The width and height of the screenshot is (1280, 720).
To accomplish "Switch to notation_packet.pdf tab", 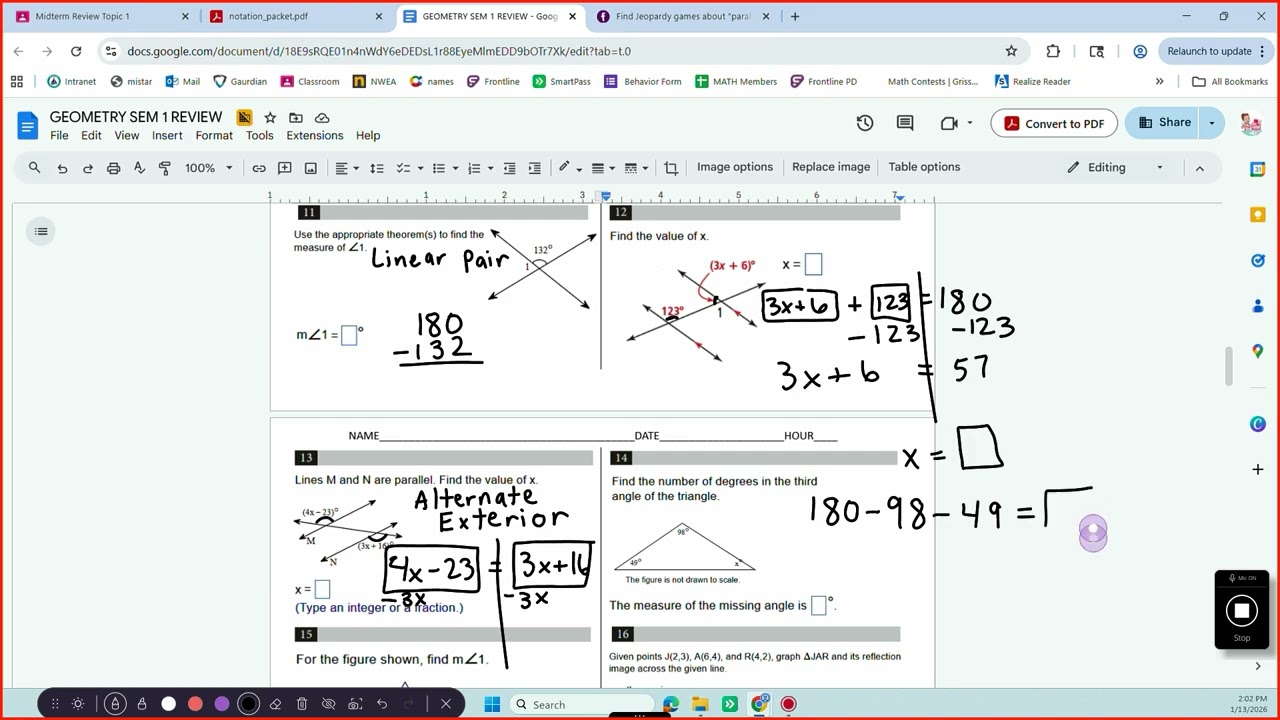I will [297, 16].
